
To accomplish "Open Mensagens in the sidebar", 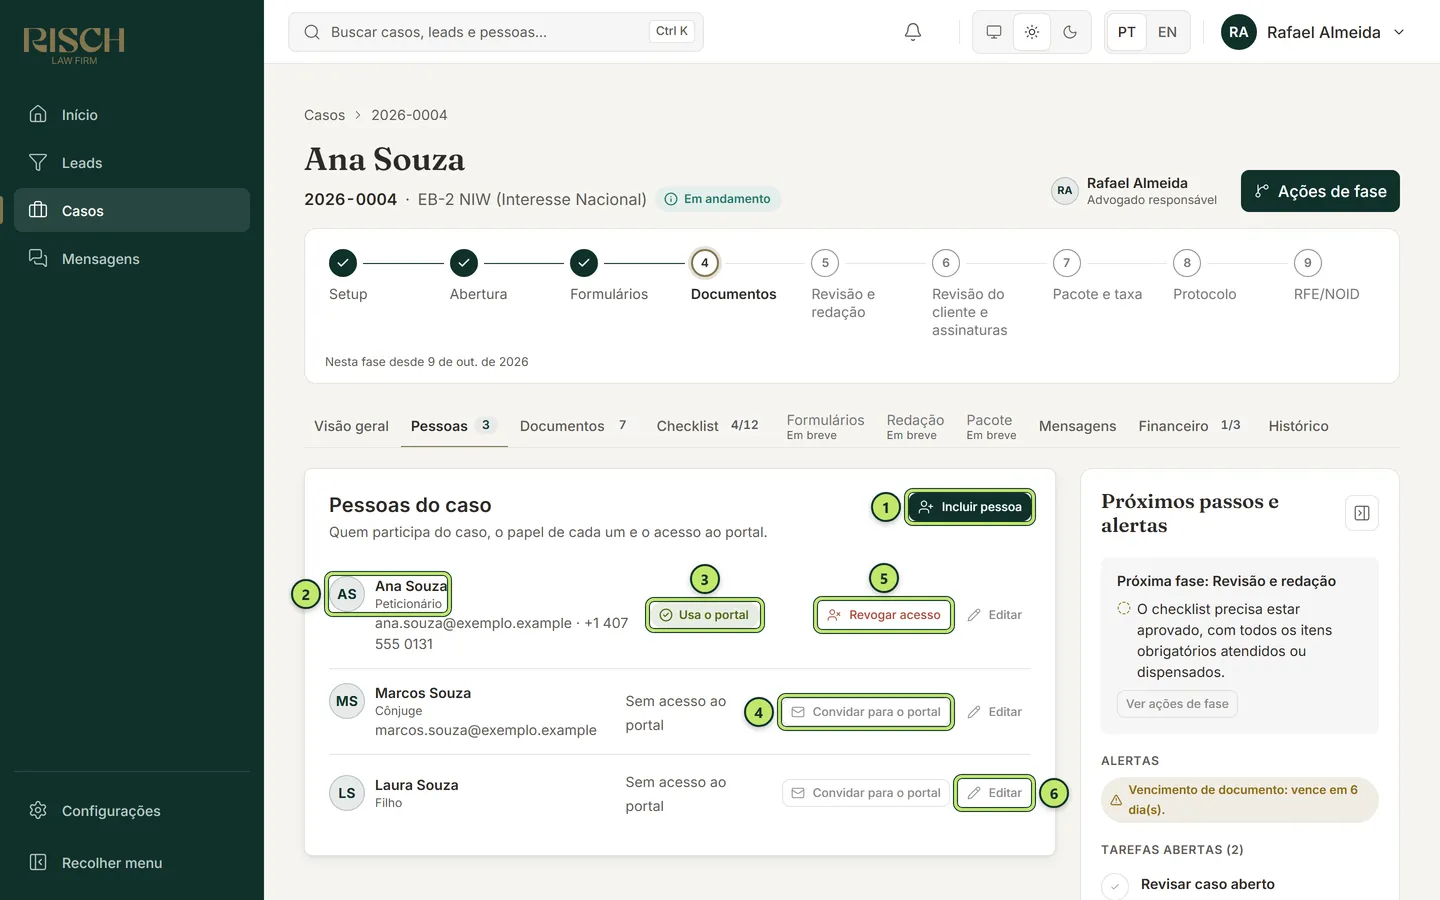I will click(x=132, y=259).
